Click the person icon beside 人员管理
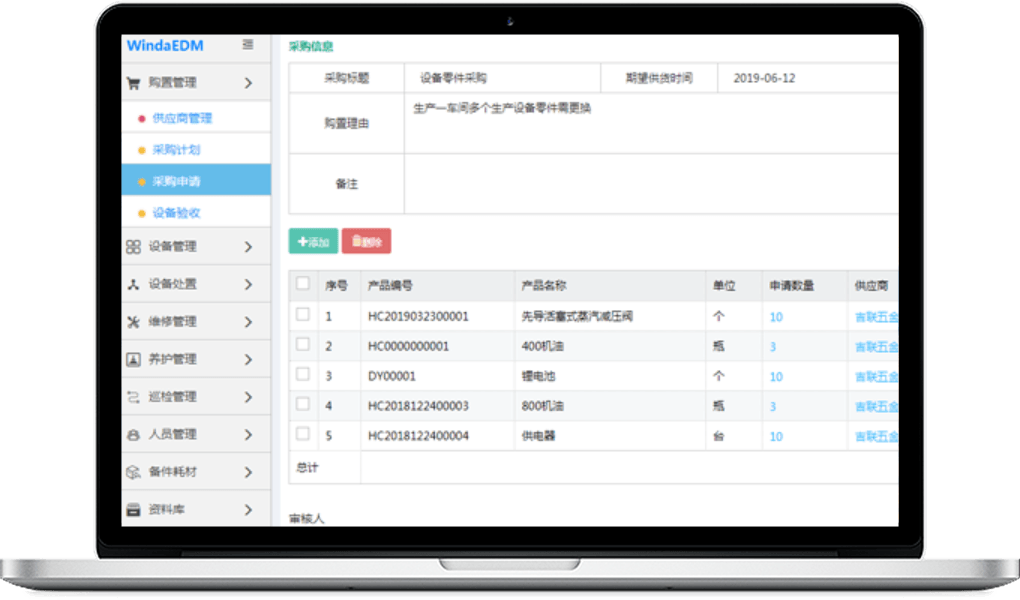The height and width of the screenshot is (600, 1020). click(132, 435)
